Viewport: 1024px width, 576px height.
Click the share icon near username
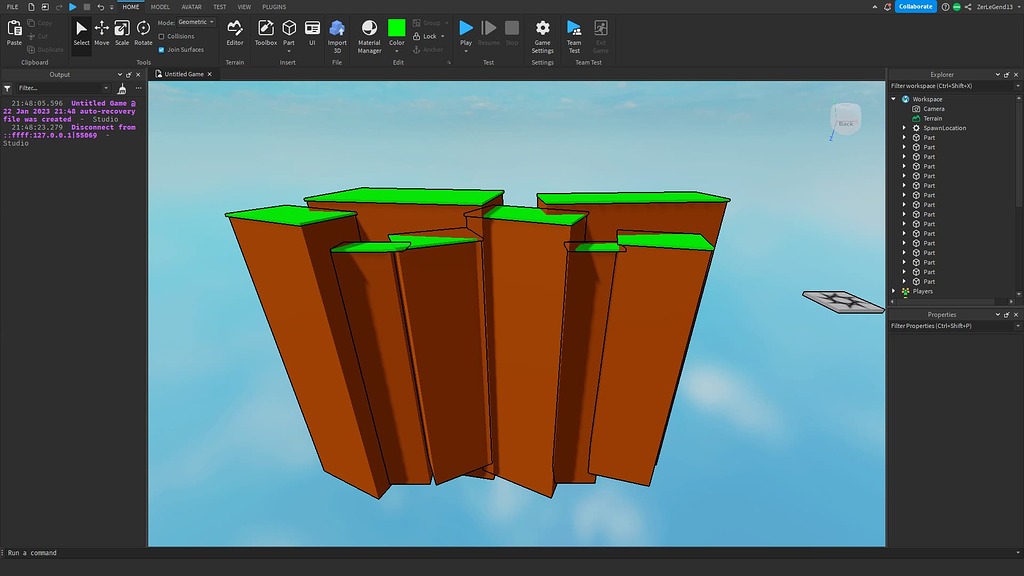[x=968, y=7]
